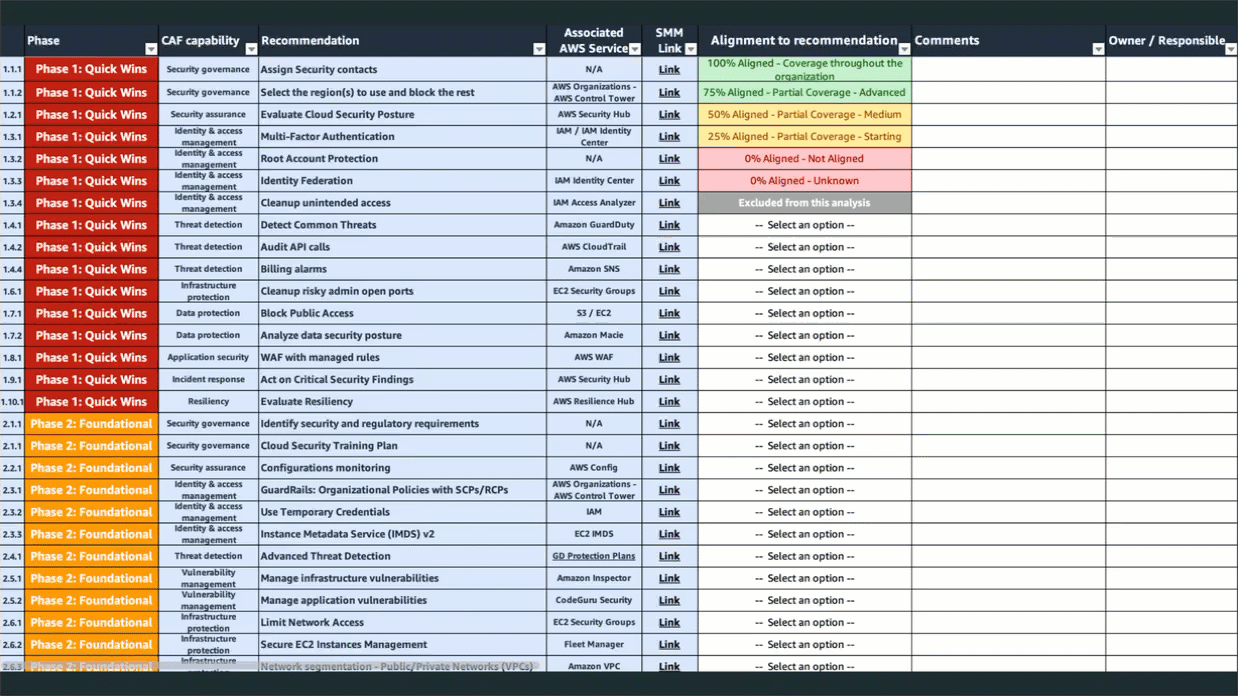Click Owner / Responsible cell for Identity Federation row
Viewport: 1238px width, 696px height.
(1172, 181)
